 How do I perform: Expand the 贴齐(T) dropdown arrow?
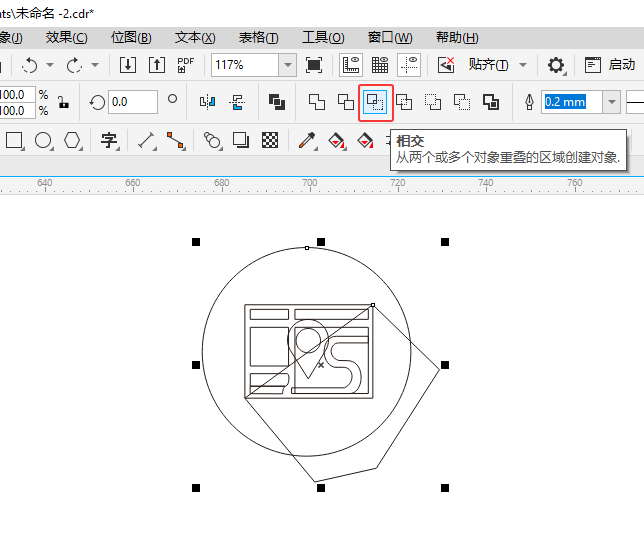coord(523,65)
